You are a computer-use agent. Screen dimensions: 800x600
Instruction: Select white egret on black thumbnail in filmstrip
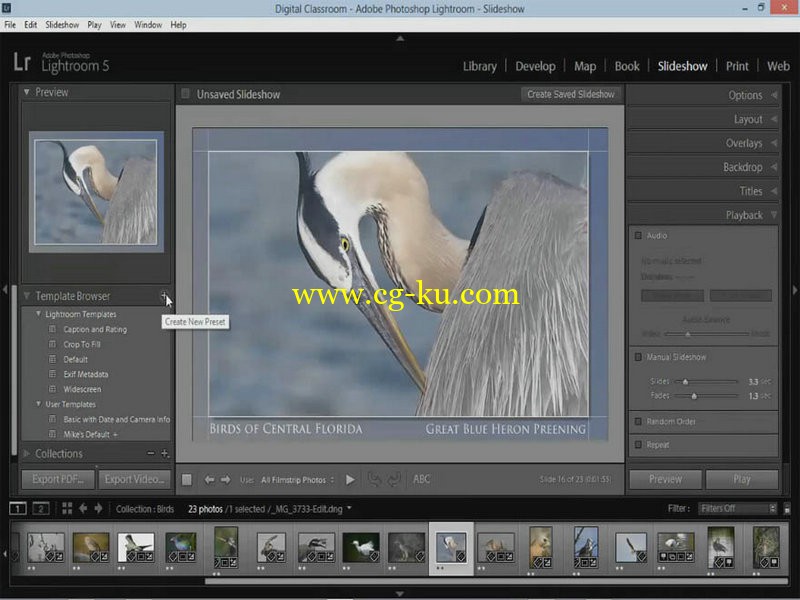[361, 547]
